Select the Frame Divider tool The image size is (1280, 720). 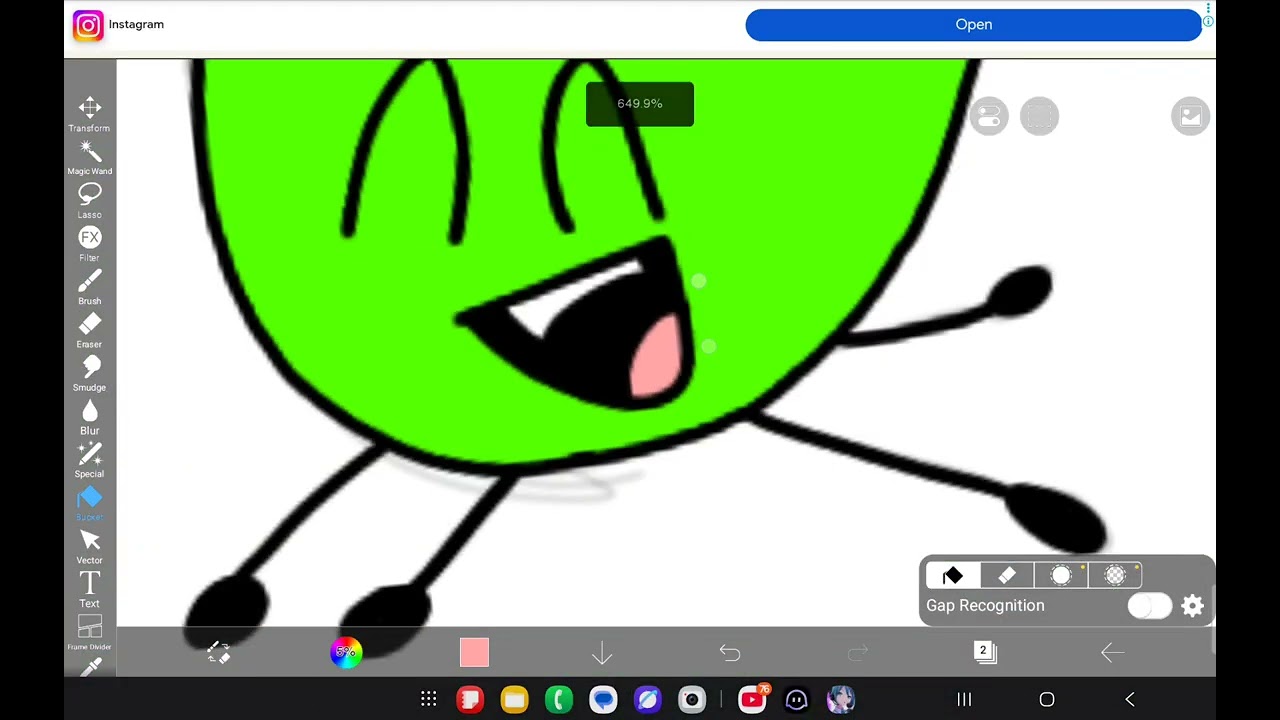(x=90, y=632)
